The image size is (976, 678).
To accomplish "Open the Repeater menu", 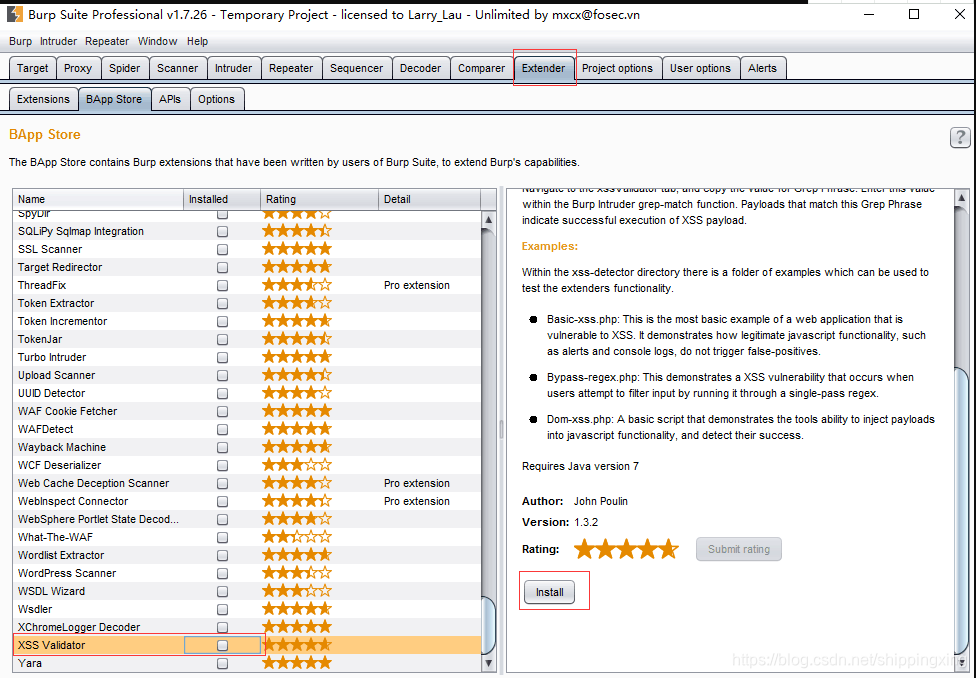I will (x=107, y=41).
